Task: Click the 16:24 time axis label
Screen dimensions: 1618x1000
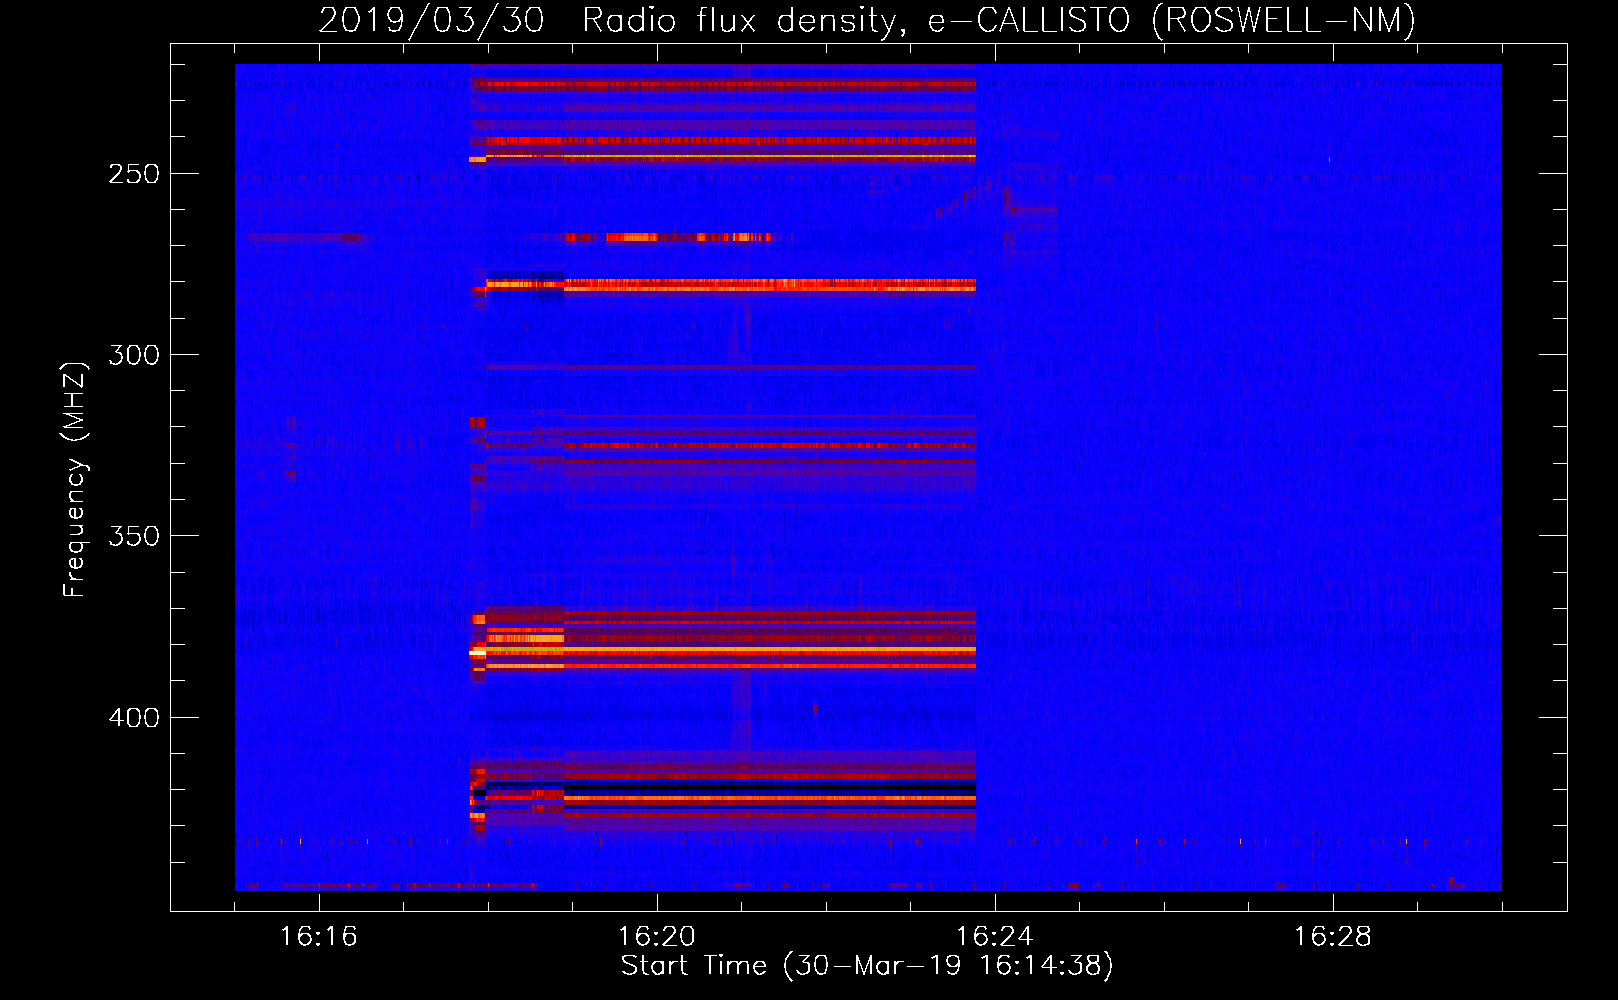Action: pyautogui.click(x=995, y=936)
